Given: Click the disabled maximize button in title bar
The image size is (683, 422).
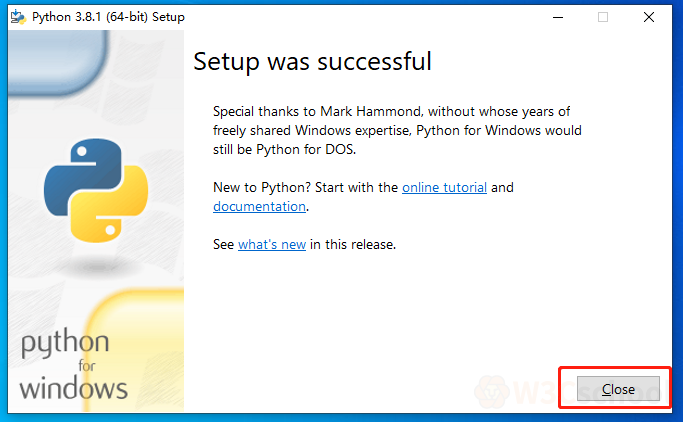Looking at the screenshot, I should pyautogui.click(x=603, y=17).
